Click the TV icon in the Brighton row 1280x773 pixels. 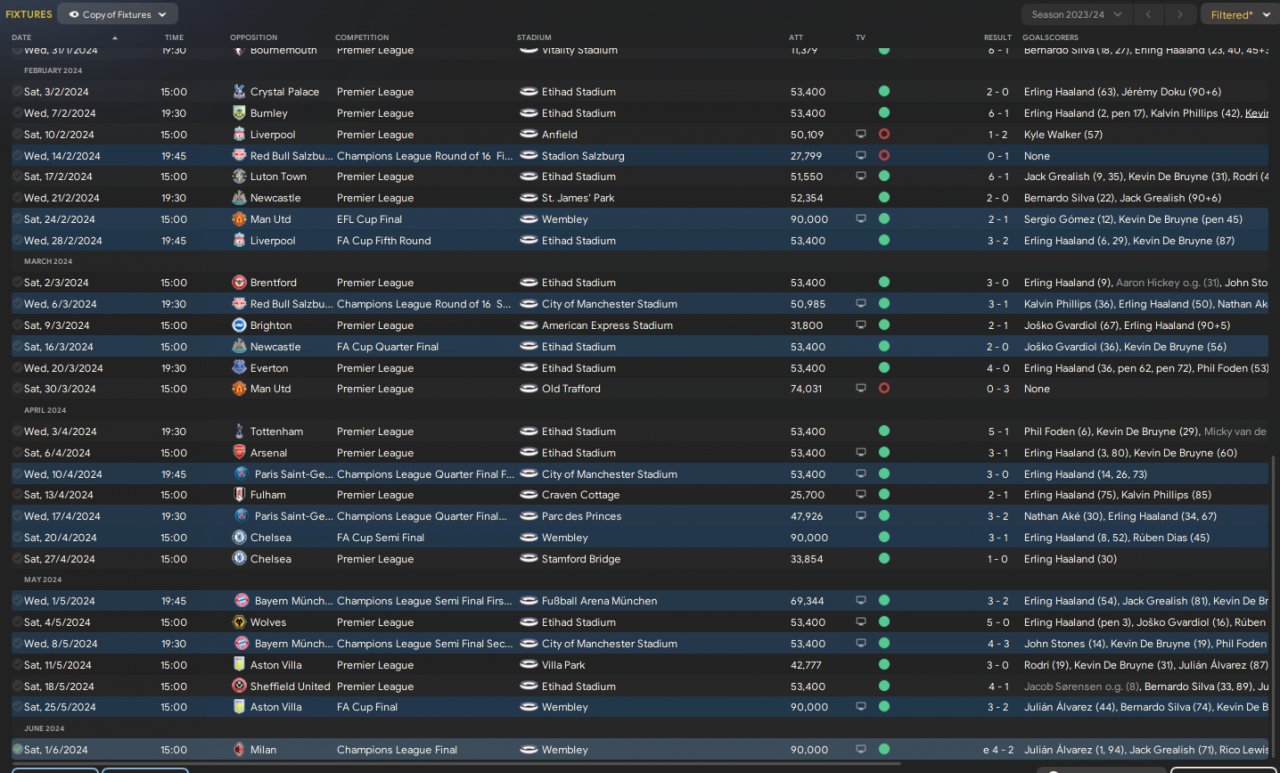[860, 326]
